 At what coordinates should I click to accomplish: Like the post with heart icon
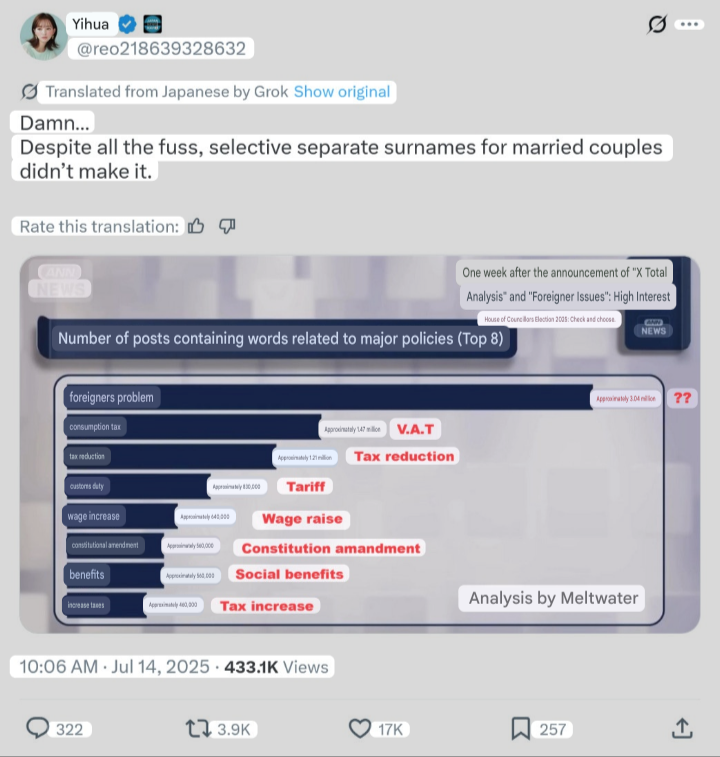pos(360,729)
